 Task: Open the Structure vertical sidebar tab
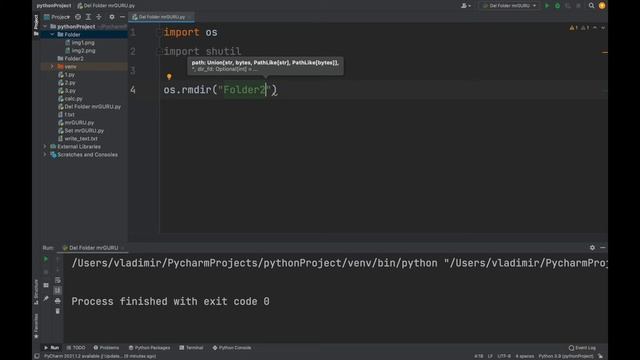[36, 291]
